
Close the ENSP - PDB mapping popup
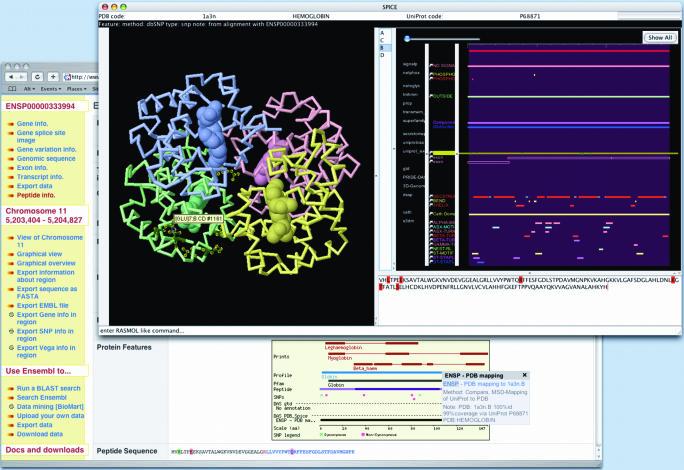(524, 375)
